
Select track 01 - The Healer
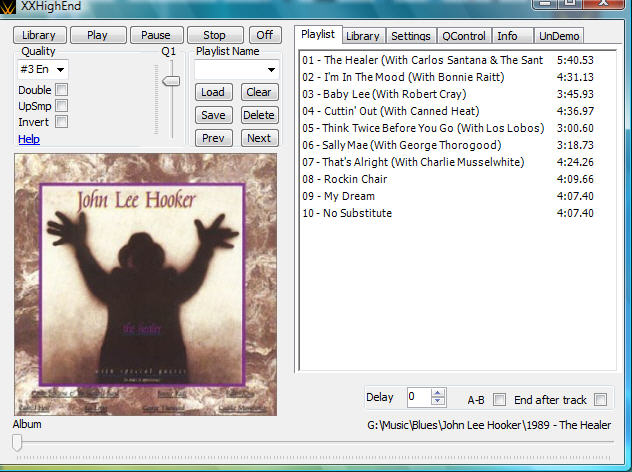click(x=448, y=60)
